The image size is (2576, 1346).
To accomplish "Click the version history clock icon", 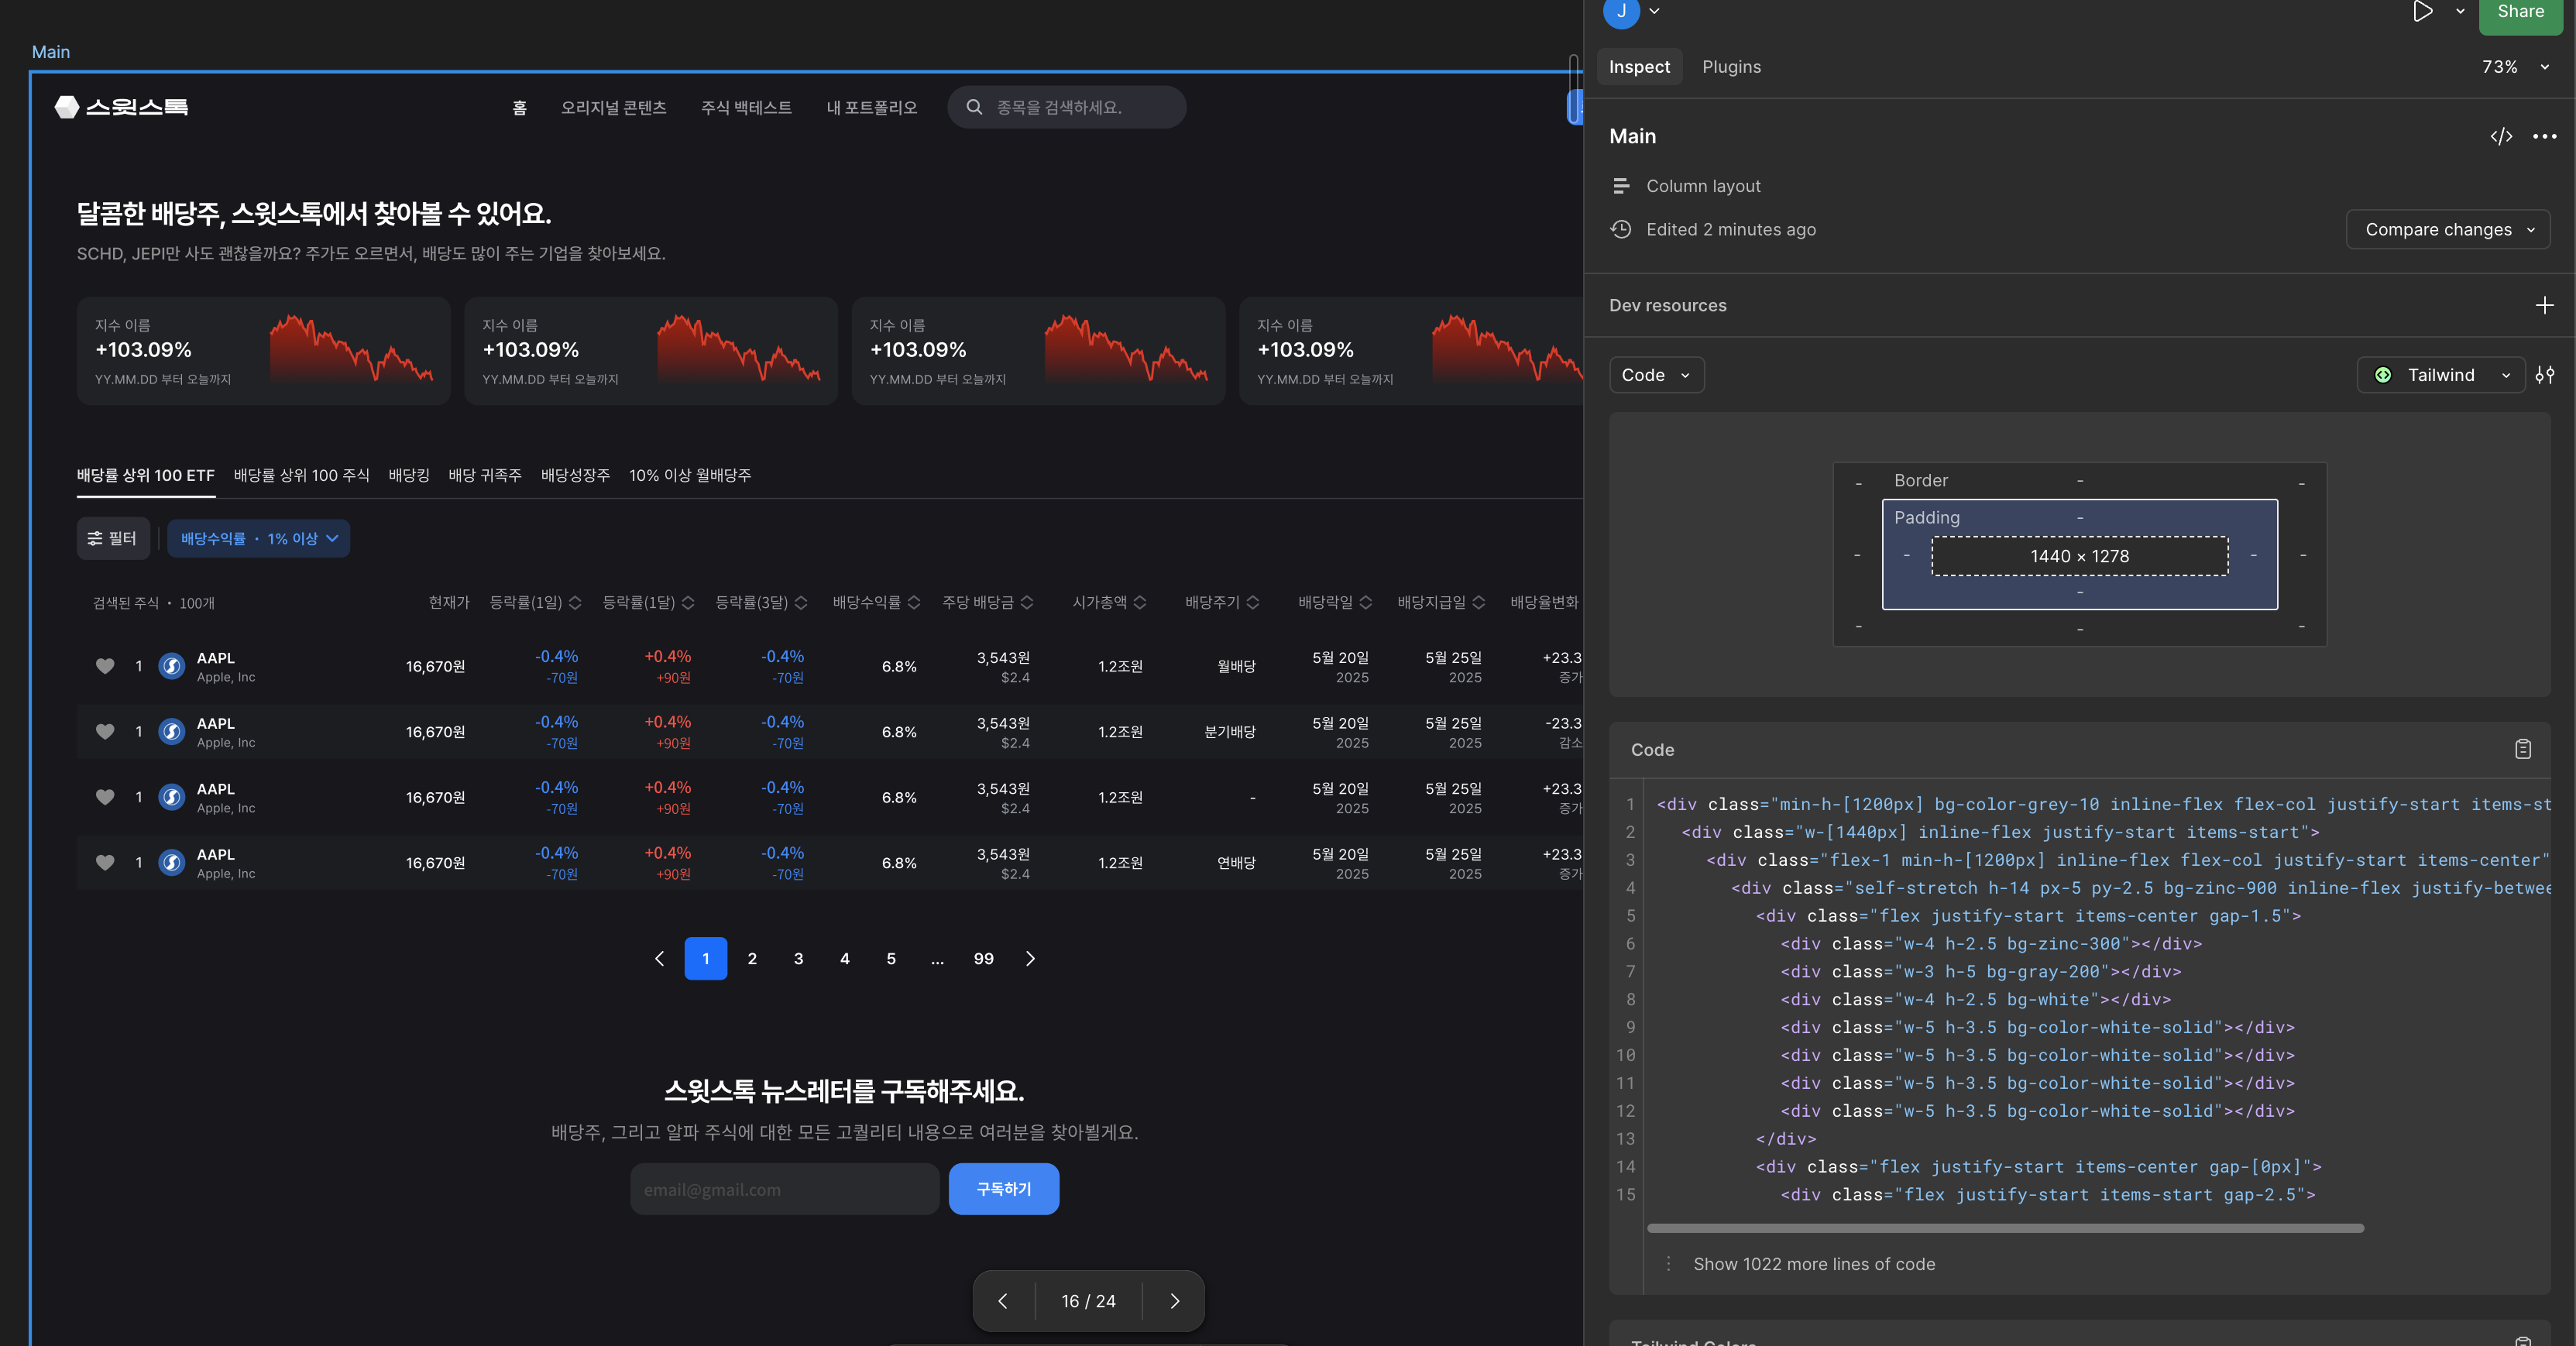I will point(1621,229).
